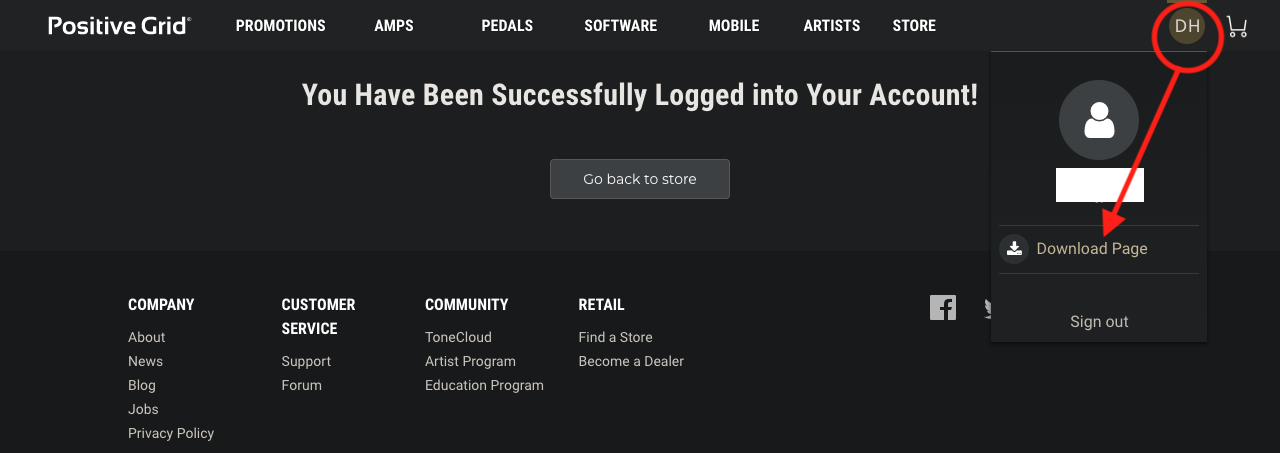Go to Positive Grid home logo
The height and width of the screenshot is (453, 1280).
120,26
